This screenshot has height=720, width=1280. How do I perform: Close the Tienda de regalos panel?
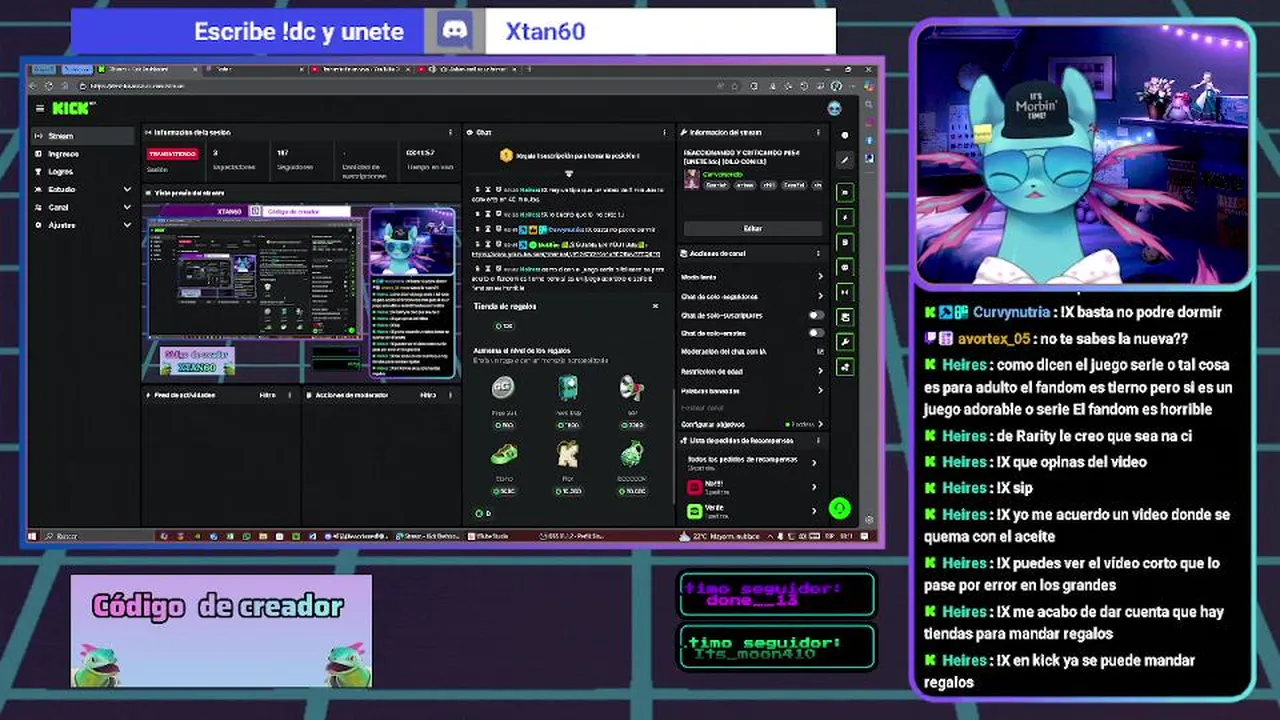tap(655, 306)
